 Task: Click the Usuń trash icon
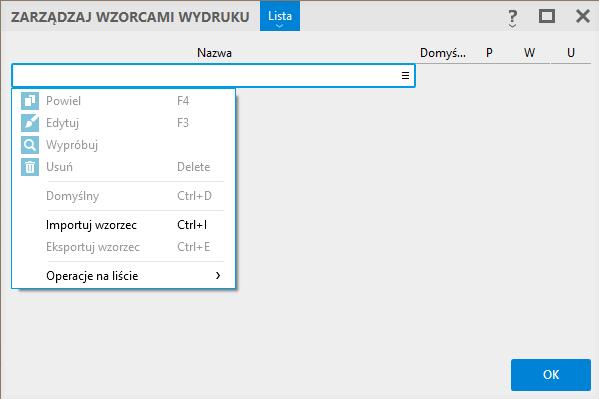pyautogui.click(x=30, y=167)
